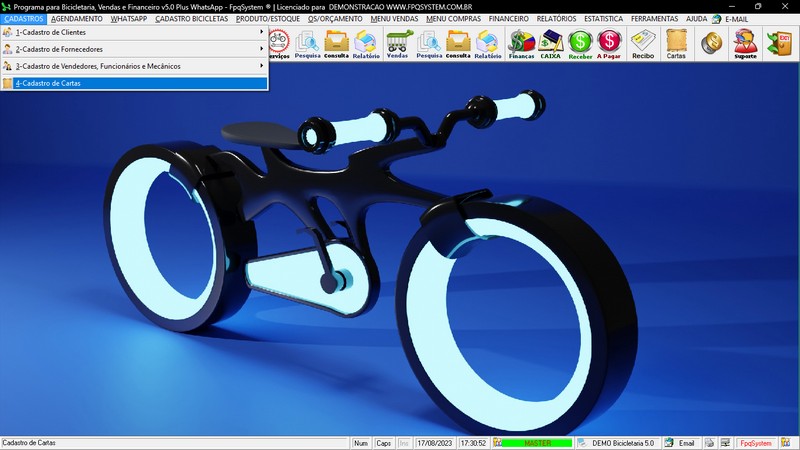The image size is (800, 450).
Task: Click the globe icon beside E-MAIL
Action: [716, 19]
